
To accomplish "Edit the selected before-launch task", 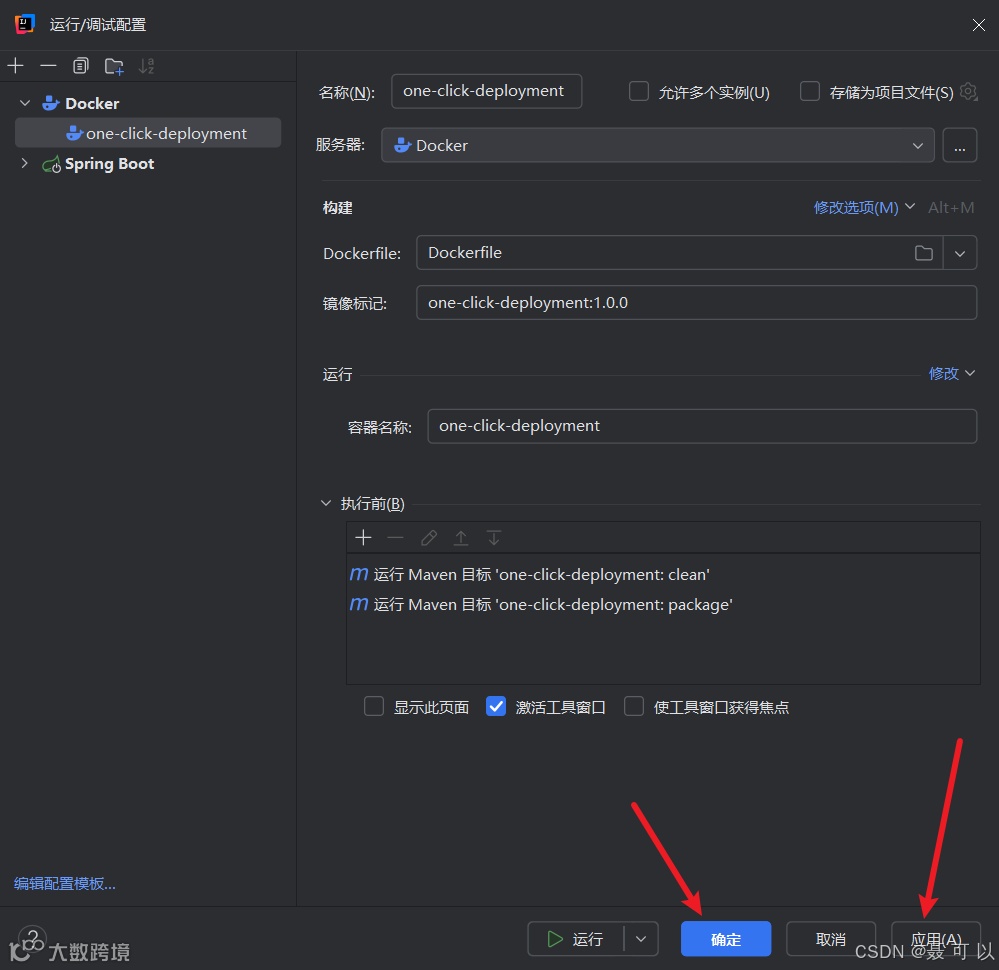I will pos(429,538).
